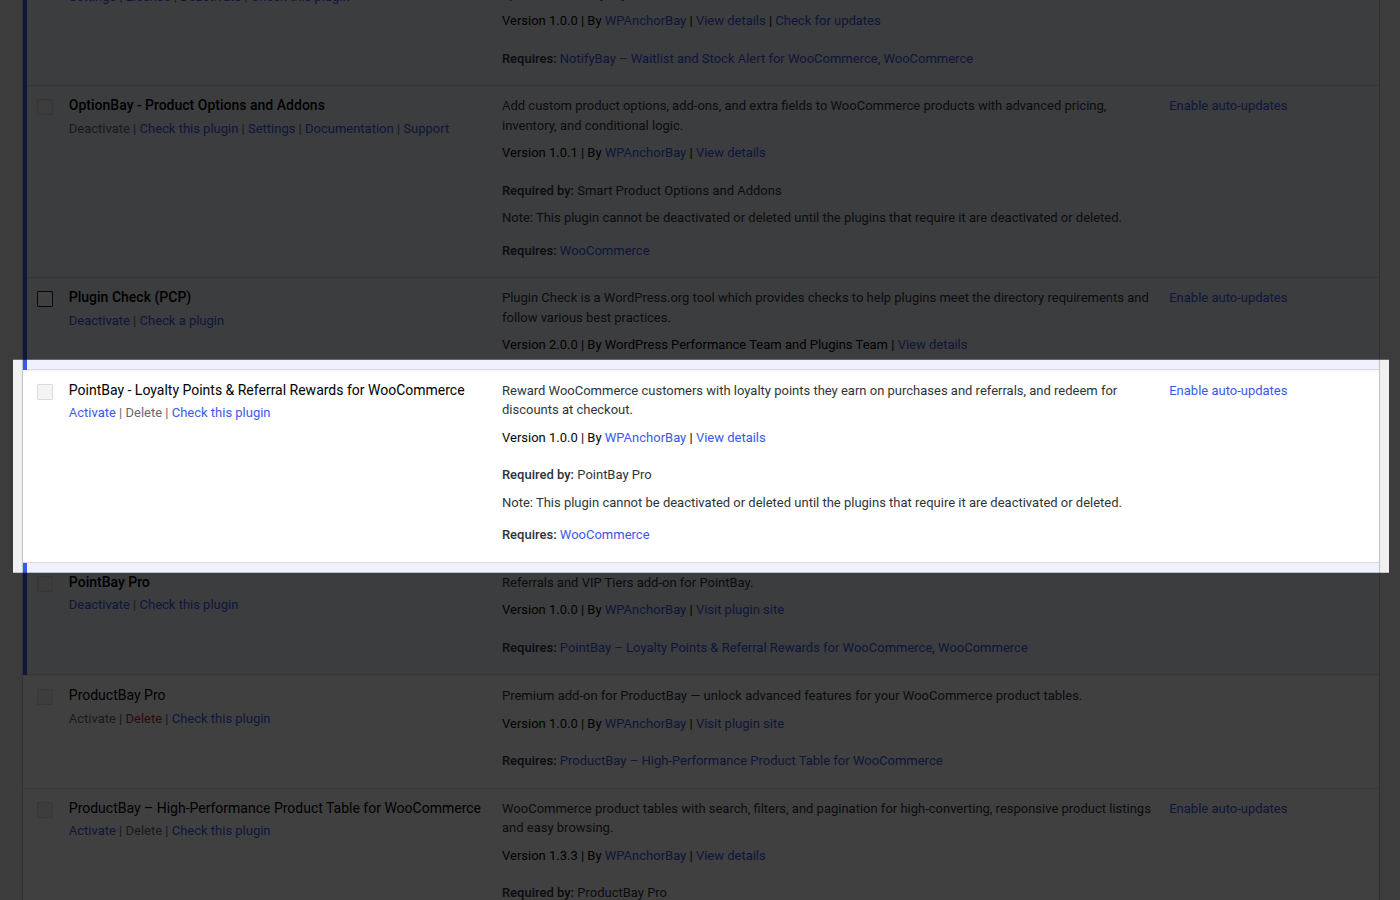Image resolution: width=1400 pixels, height=900 pixels.
Task: Click 'Required by: PointBay Pro' text
Action: tap(577, 475)
